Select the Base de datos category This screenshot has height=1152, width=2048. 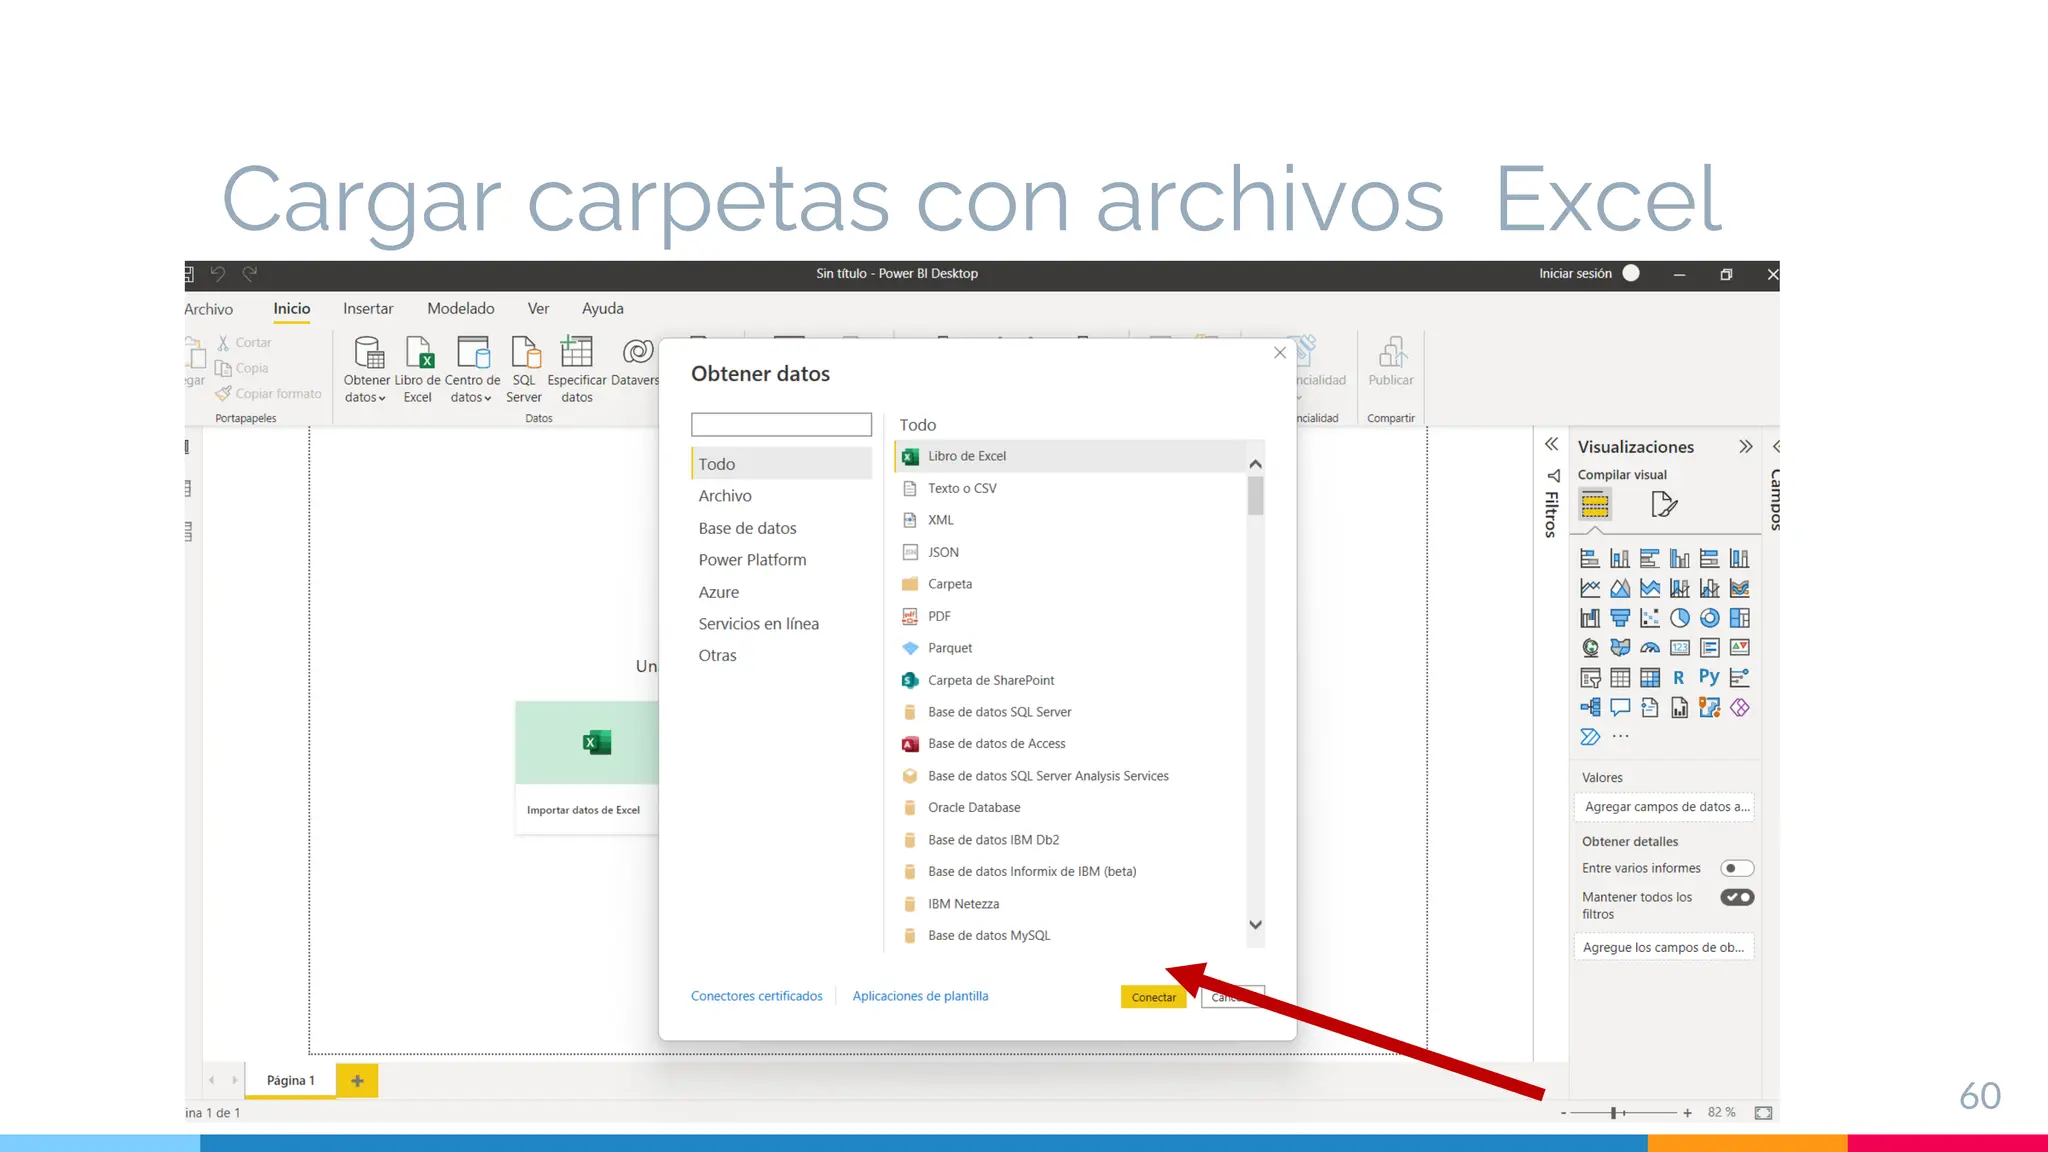[747, 528]
